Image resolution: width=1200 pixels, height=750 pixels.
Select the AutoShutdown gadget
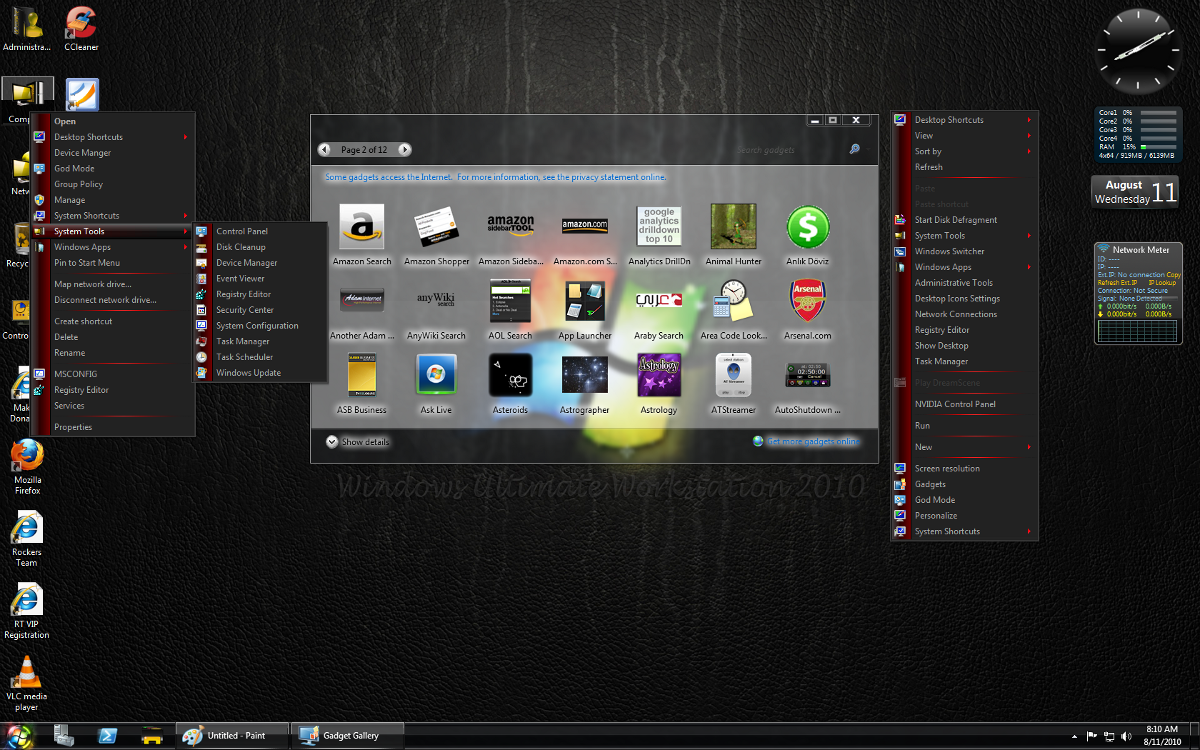[x=808, y=375]
